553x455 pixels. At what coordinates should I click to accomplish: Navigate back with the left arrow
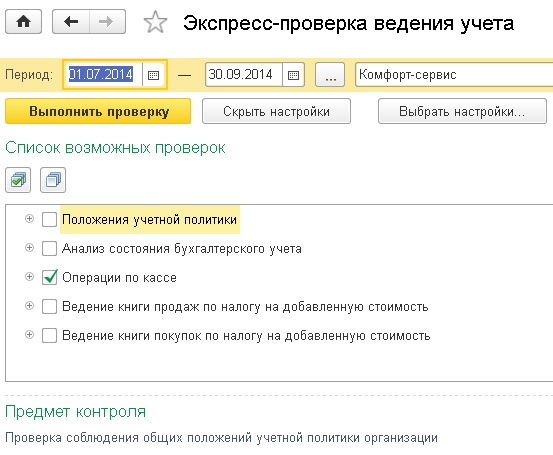[71, 22]
